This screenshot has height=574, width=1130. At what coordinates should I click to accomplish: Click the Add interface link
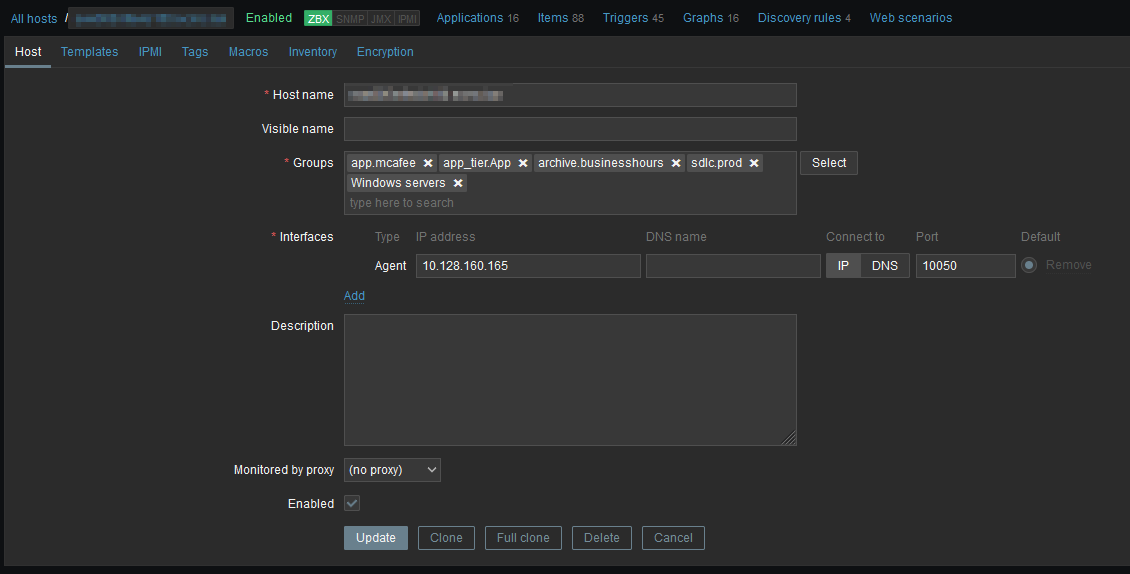coord(354,296)
